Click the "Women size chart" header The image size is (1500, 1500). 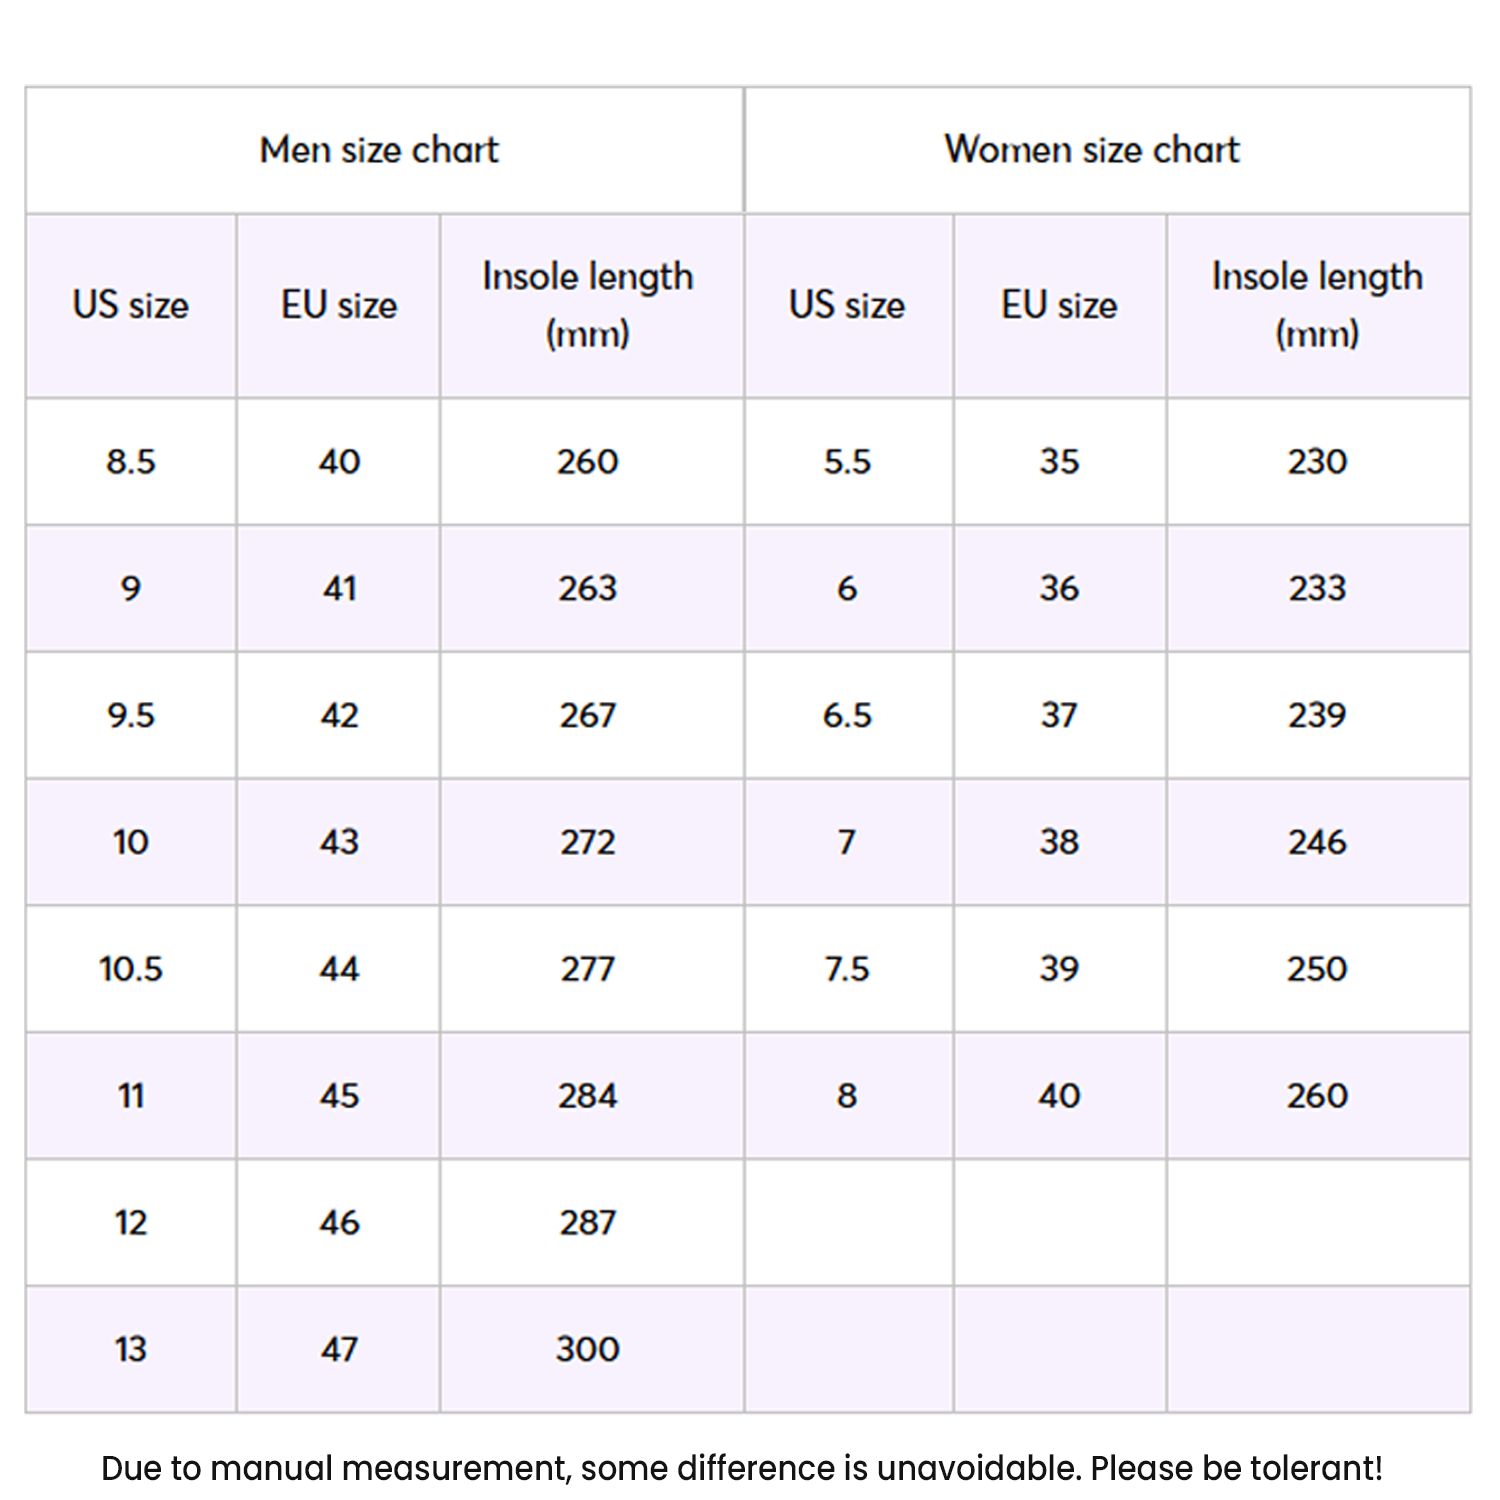point(1091,150)
